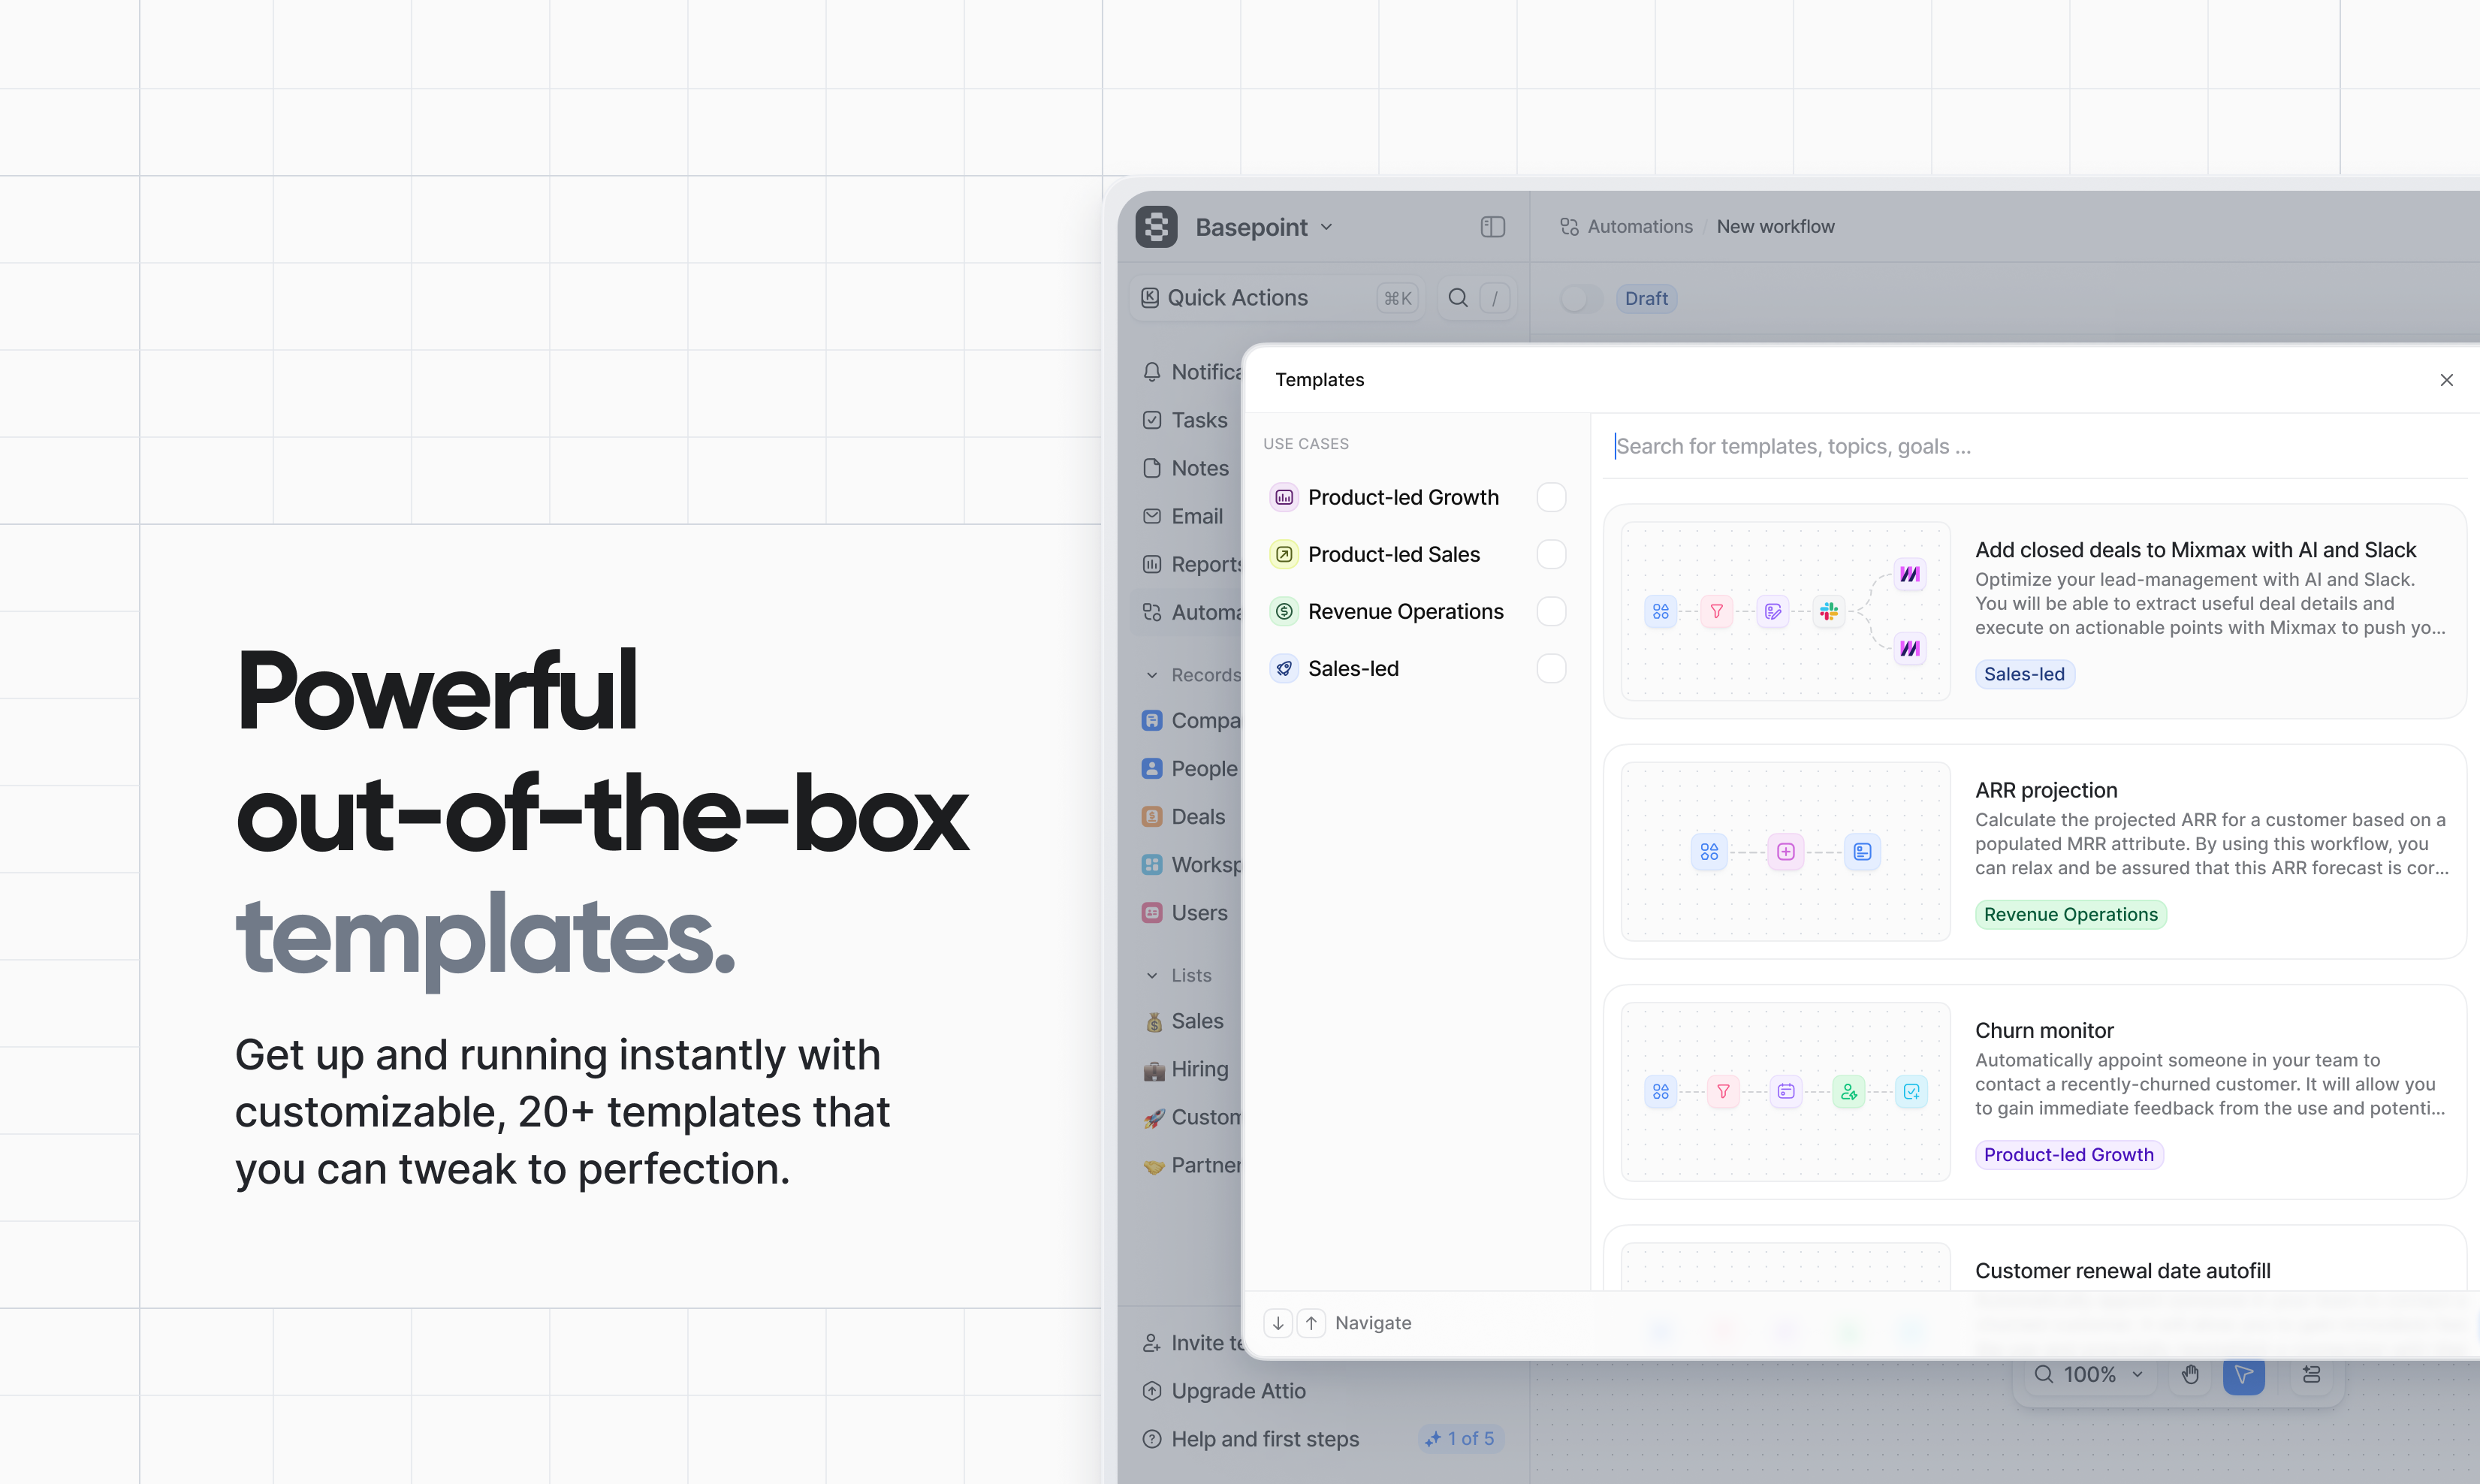Image resolution: width=2480 pixels, height=1484 pixels.
Task: Click the sidebar collapse panel icon
Action: (x=1492, y=227)
